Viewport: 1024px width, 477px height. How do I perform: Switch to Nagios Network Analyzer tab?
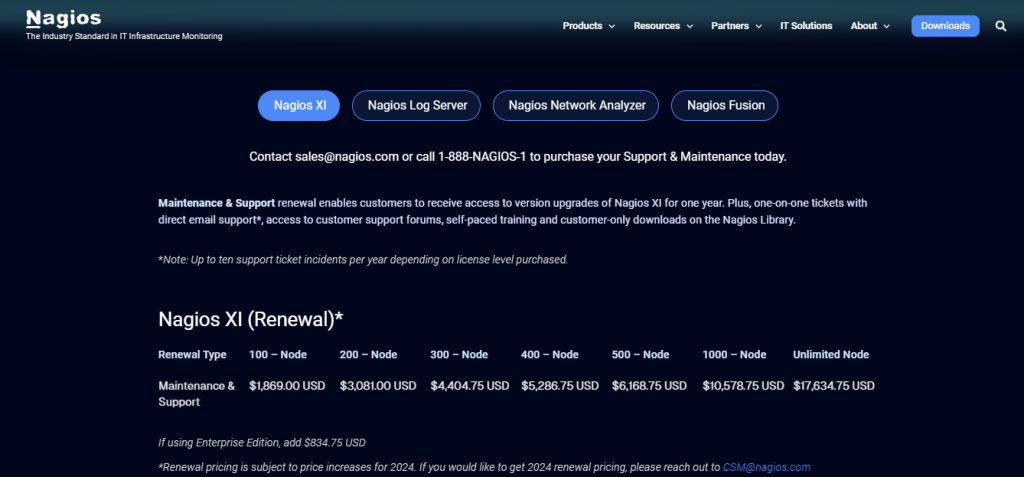577,105
